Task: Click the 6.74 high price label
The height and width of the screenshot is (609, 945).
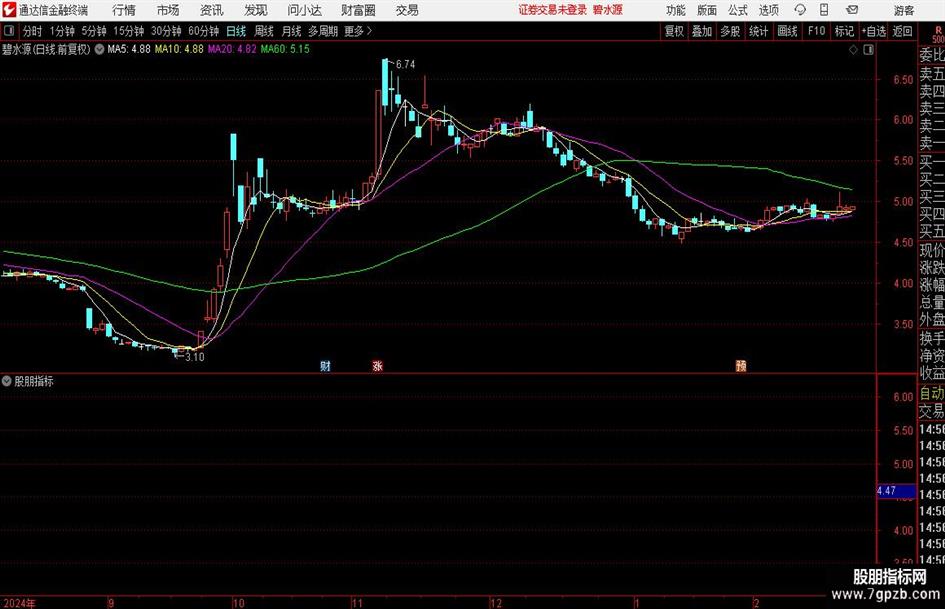Action: click(406, 65)
